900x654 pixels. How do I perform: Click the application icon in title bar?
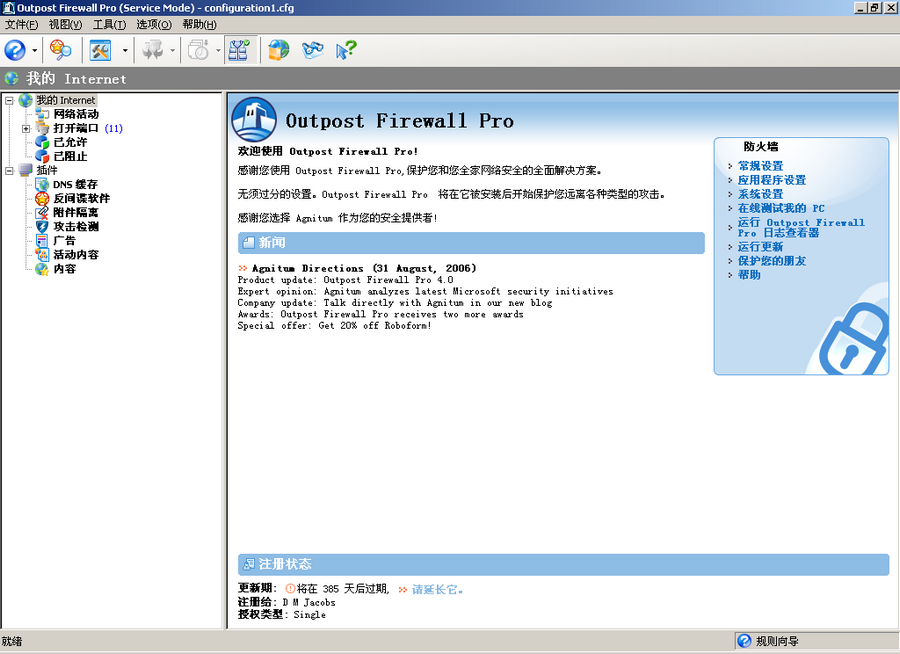pos(9,7)
